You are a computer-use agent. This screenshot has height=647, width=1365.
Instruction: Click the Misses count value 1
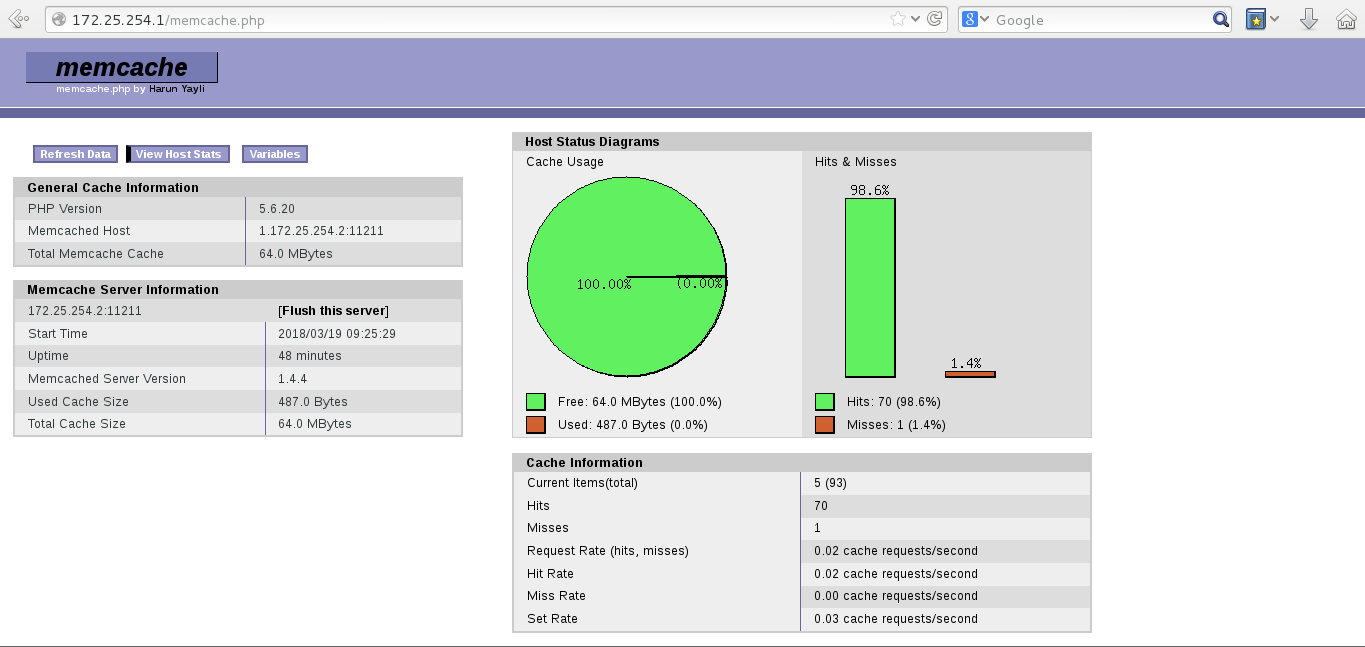coord(817,528)
